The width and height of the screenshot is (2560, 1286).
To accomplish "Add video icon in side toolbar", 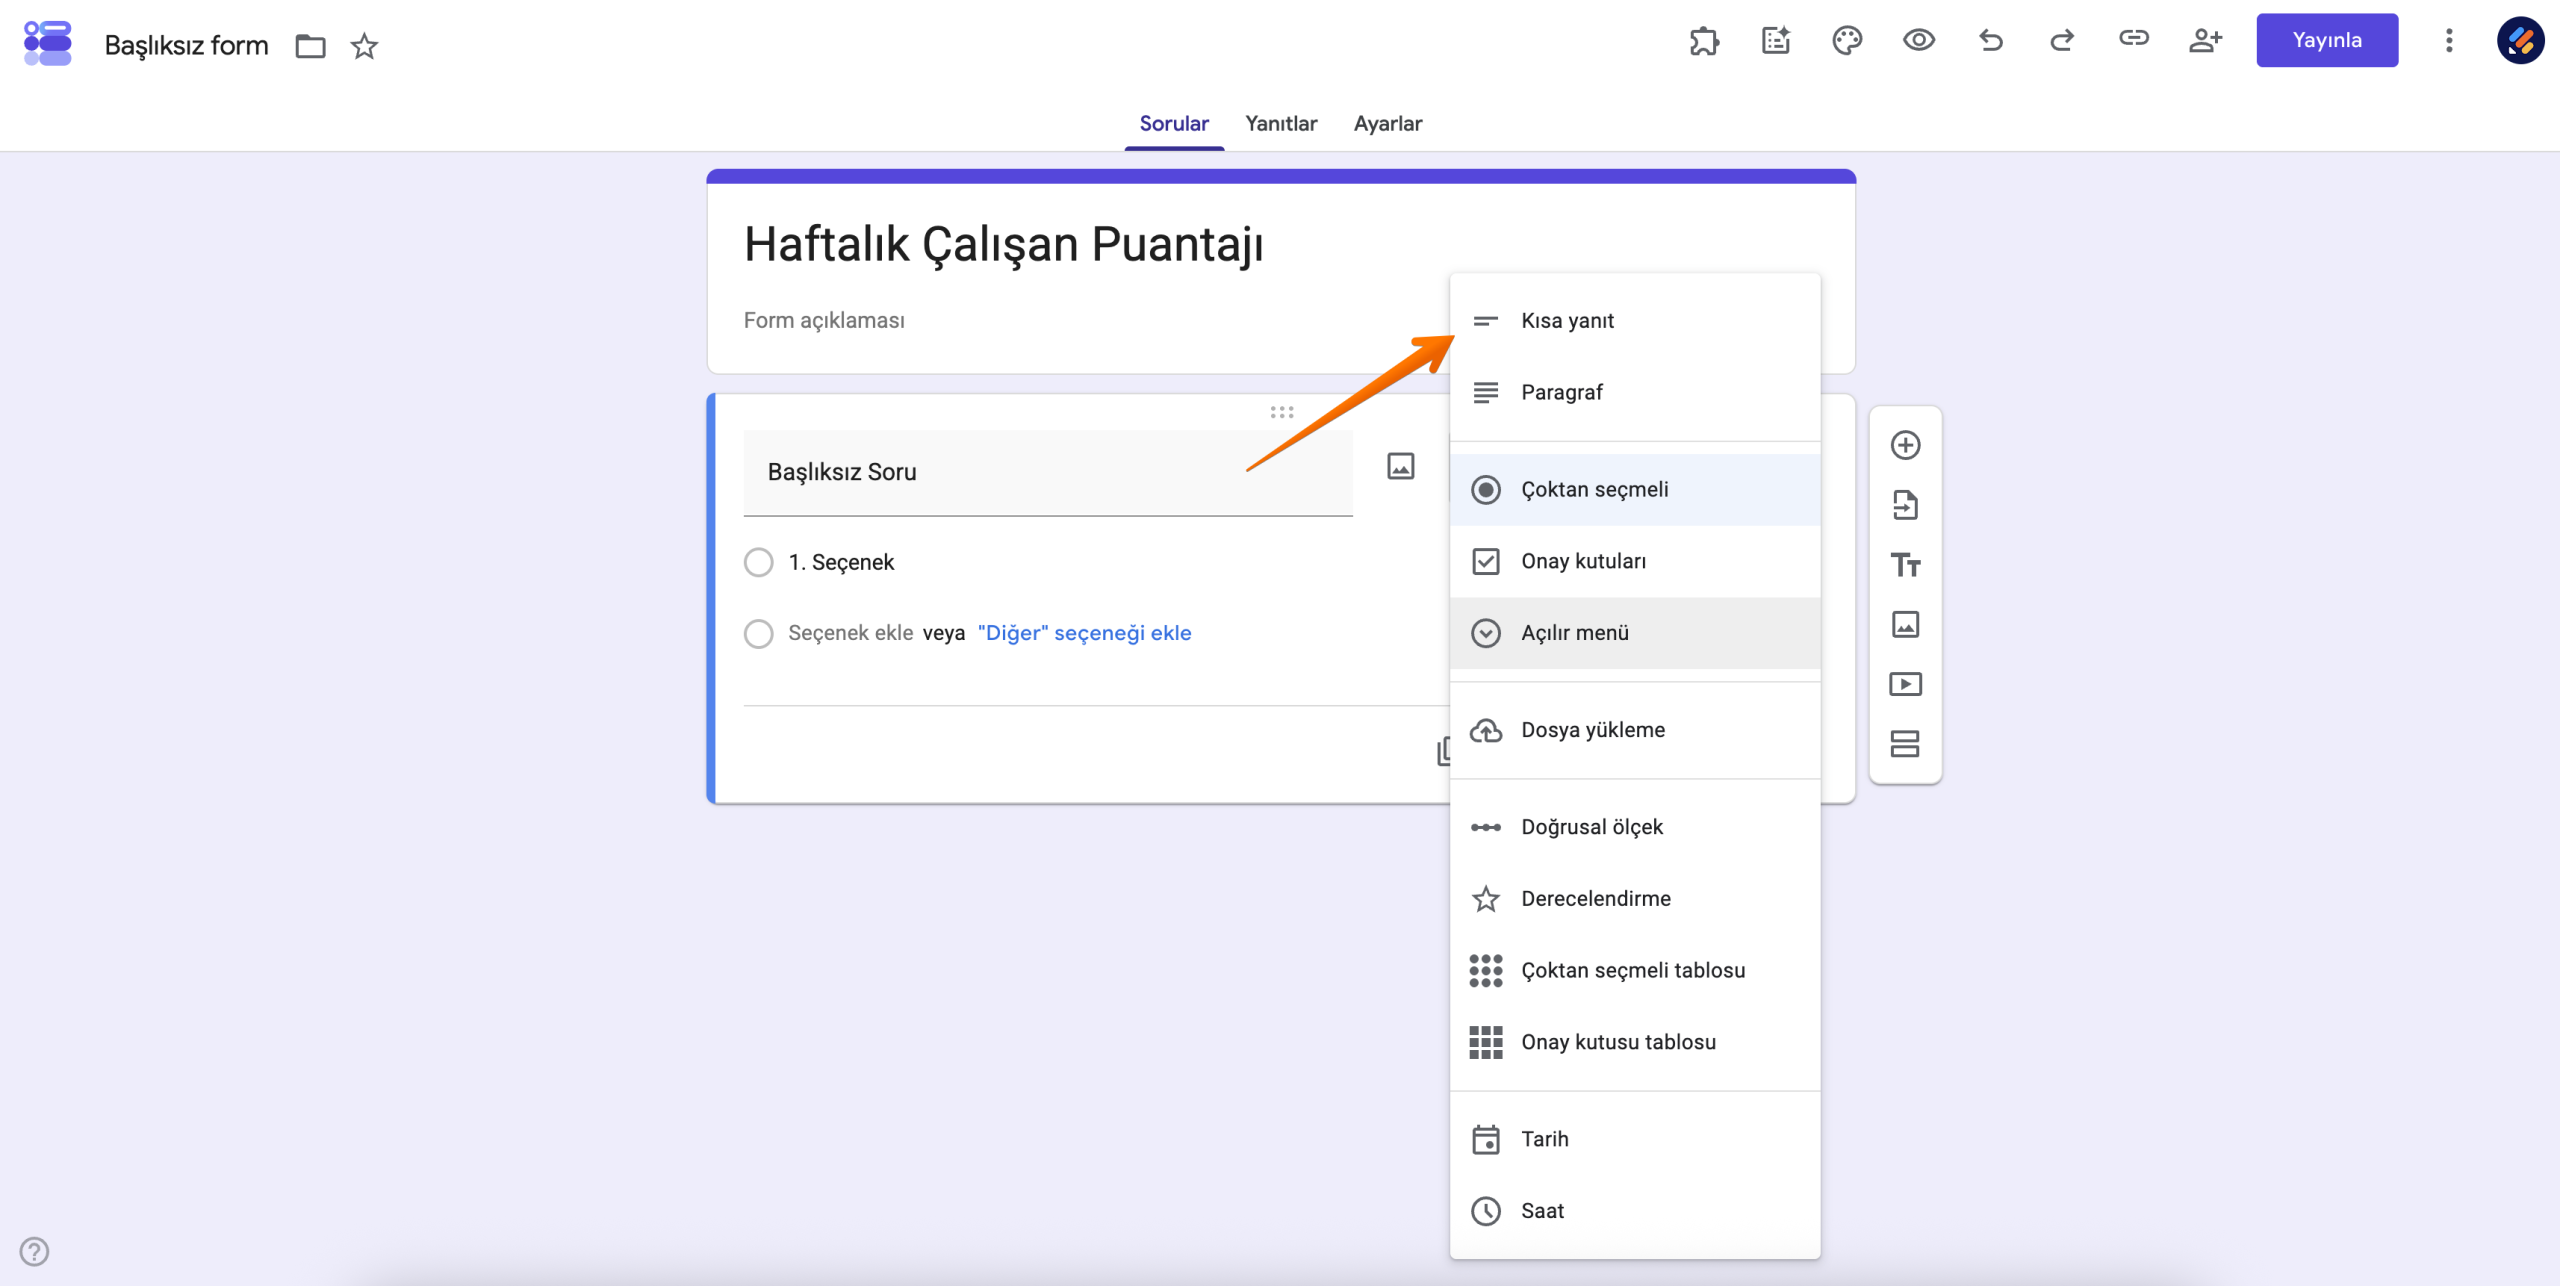I will 1905,684.
